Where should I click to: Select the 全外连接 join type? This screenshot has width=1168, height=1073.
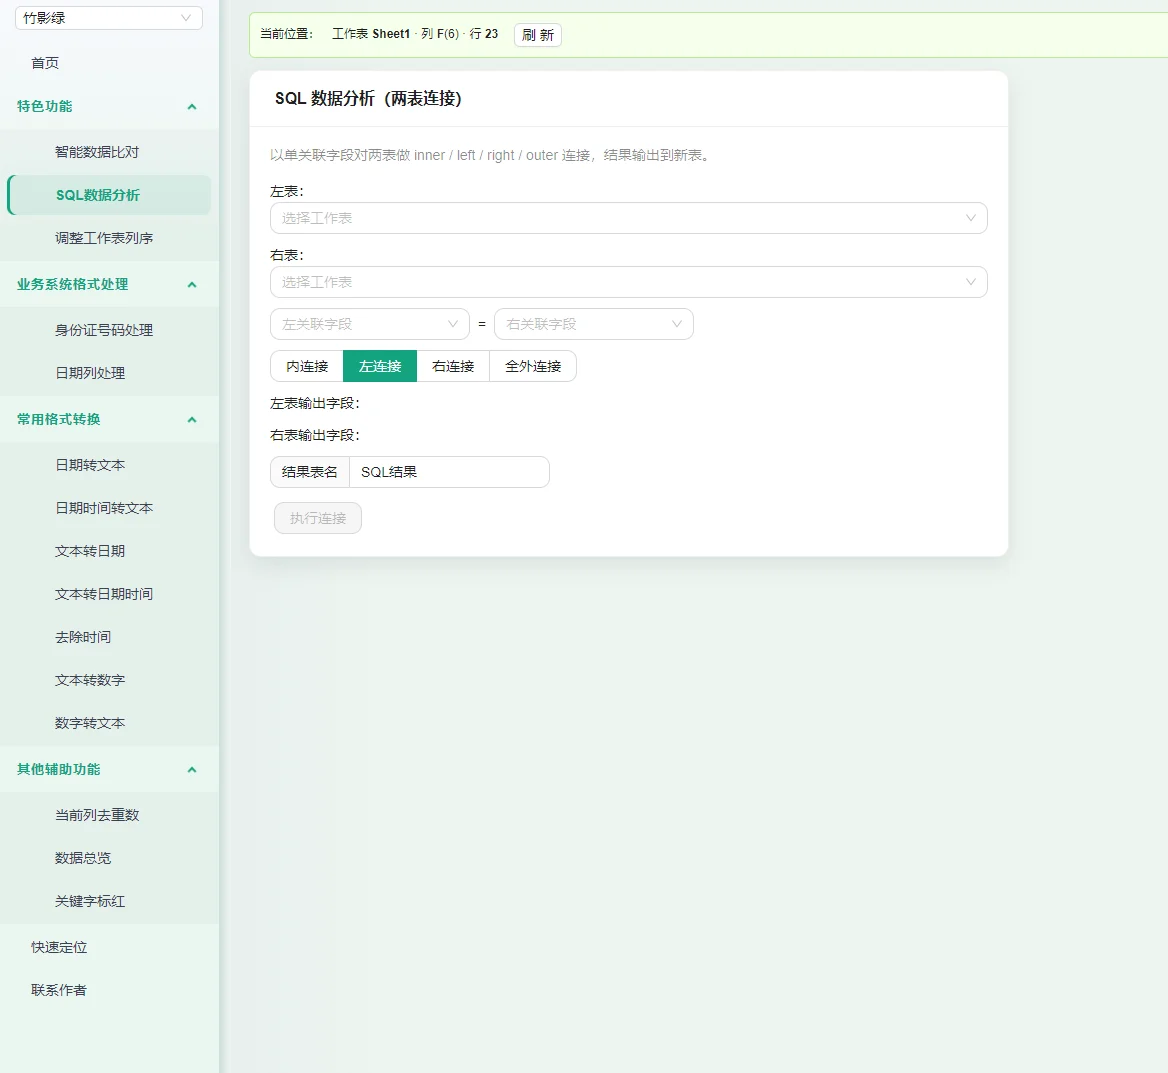533,367
